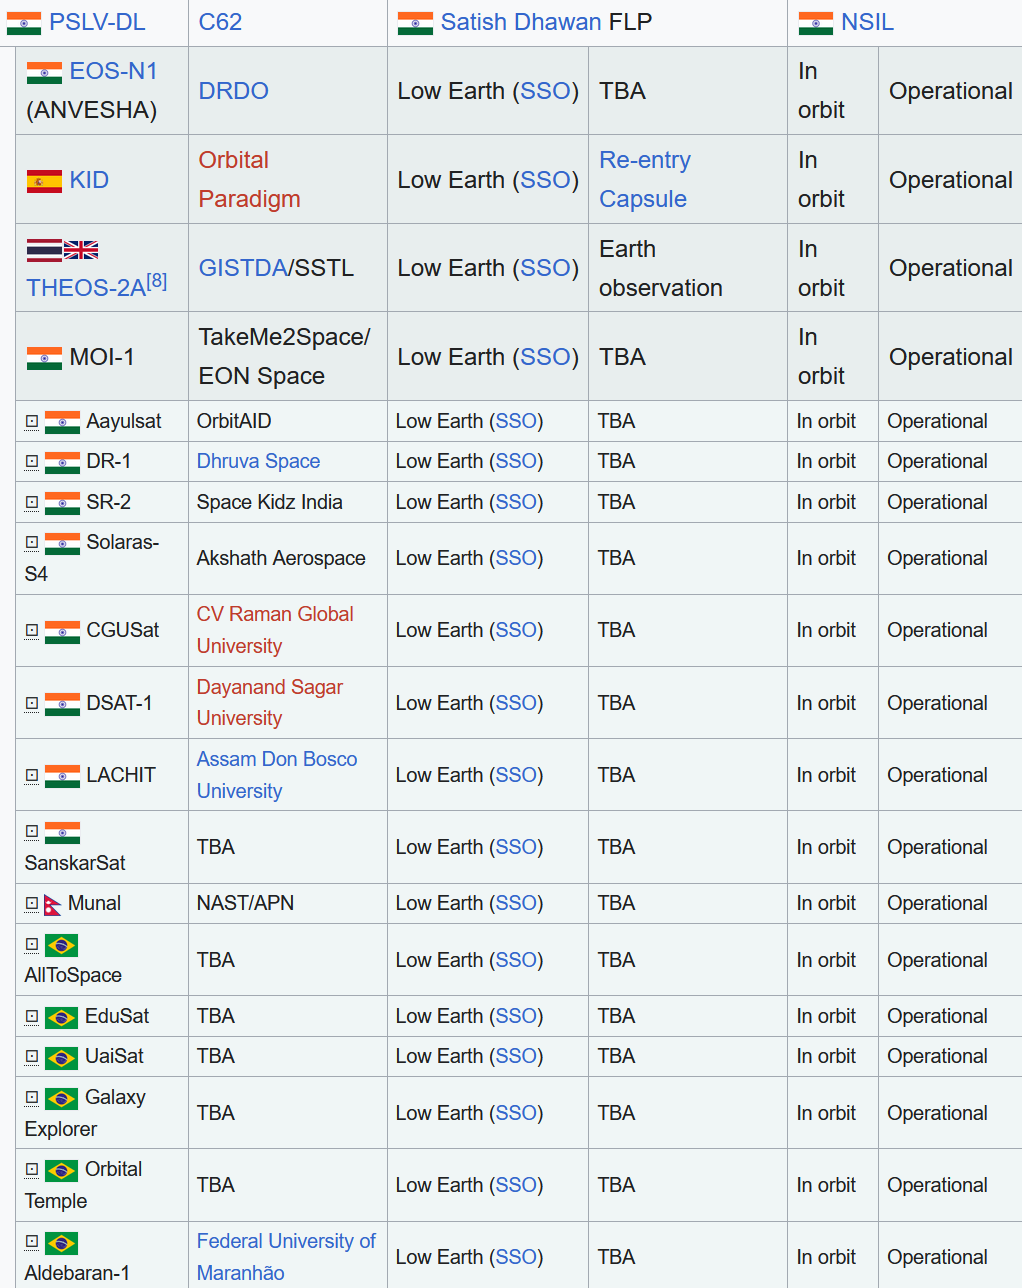Image resolution: width=1022 pixels, height=1288 pixels.
Task: Open the EOS-N1 payload link
Action: coord(113,71)
